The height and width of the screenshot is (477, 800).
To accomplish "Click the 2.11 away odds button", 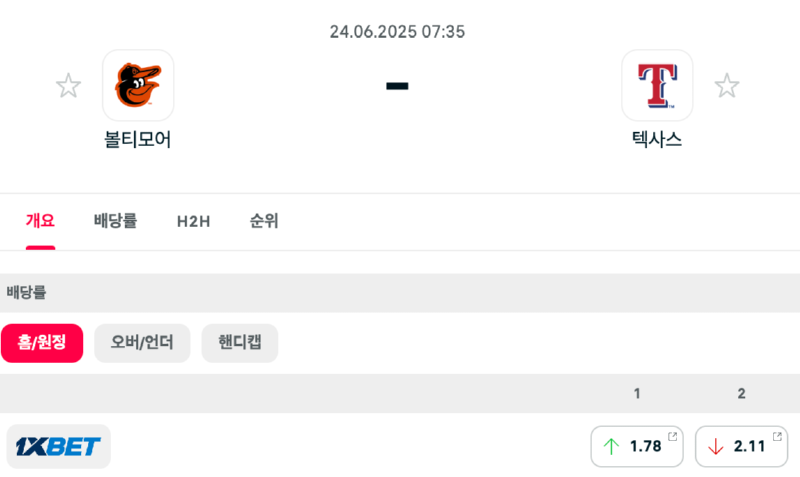I will pyautogui.click(x=741, y=446).
